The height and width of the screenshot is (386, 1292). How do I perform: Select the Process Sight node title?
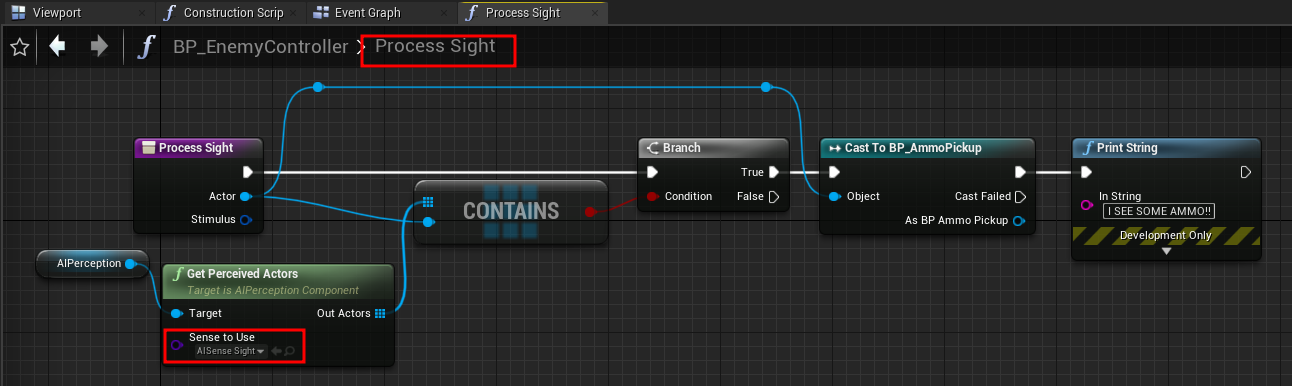point(196,148)
